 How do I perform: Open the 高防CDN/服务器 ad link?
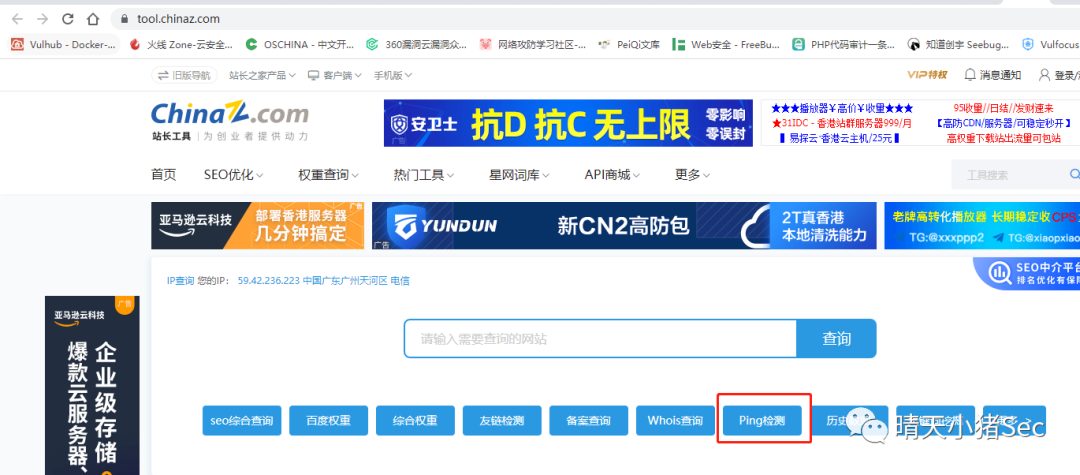click(1004, 123)
